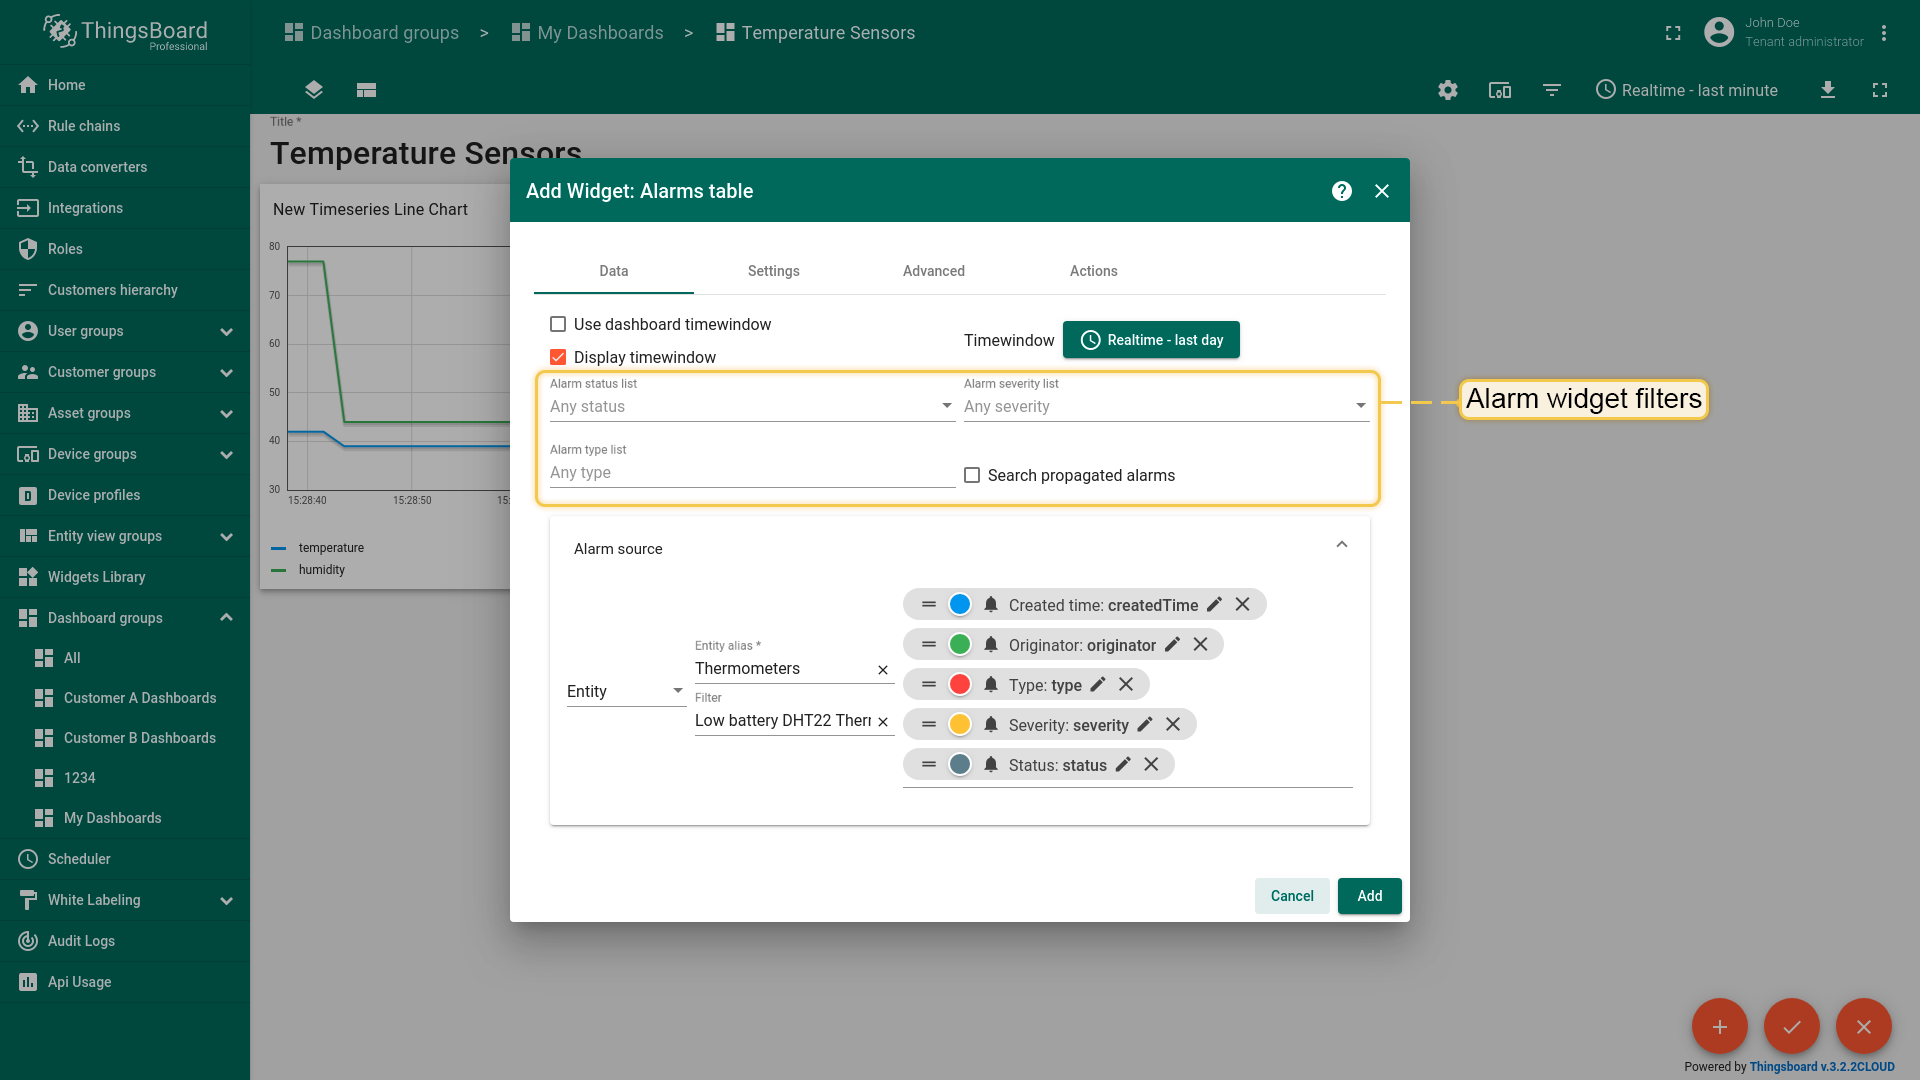Screen dimensions: 1920x1080
Task: Open entity aliases manager icon
Action: pos(1500,90)
